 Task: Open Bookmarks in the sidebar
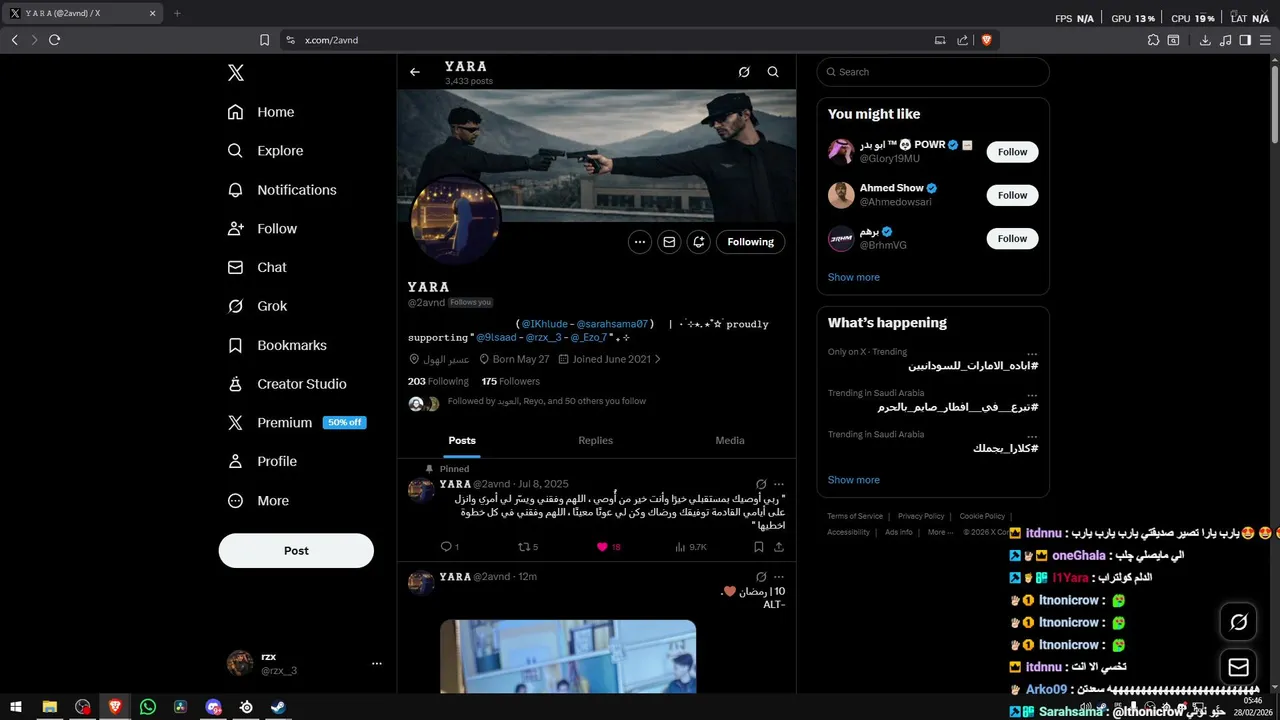pos(277,345)
